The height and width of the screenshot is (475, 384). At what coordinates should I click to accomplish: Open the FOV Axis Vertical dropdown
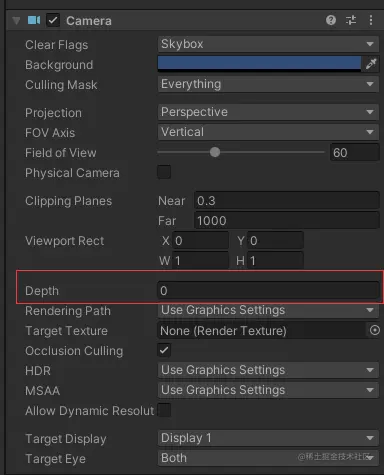[268, 132]
